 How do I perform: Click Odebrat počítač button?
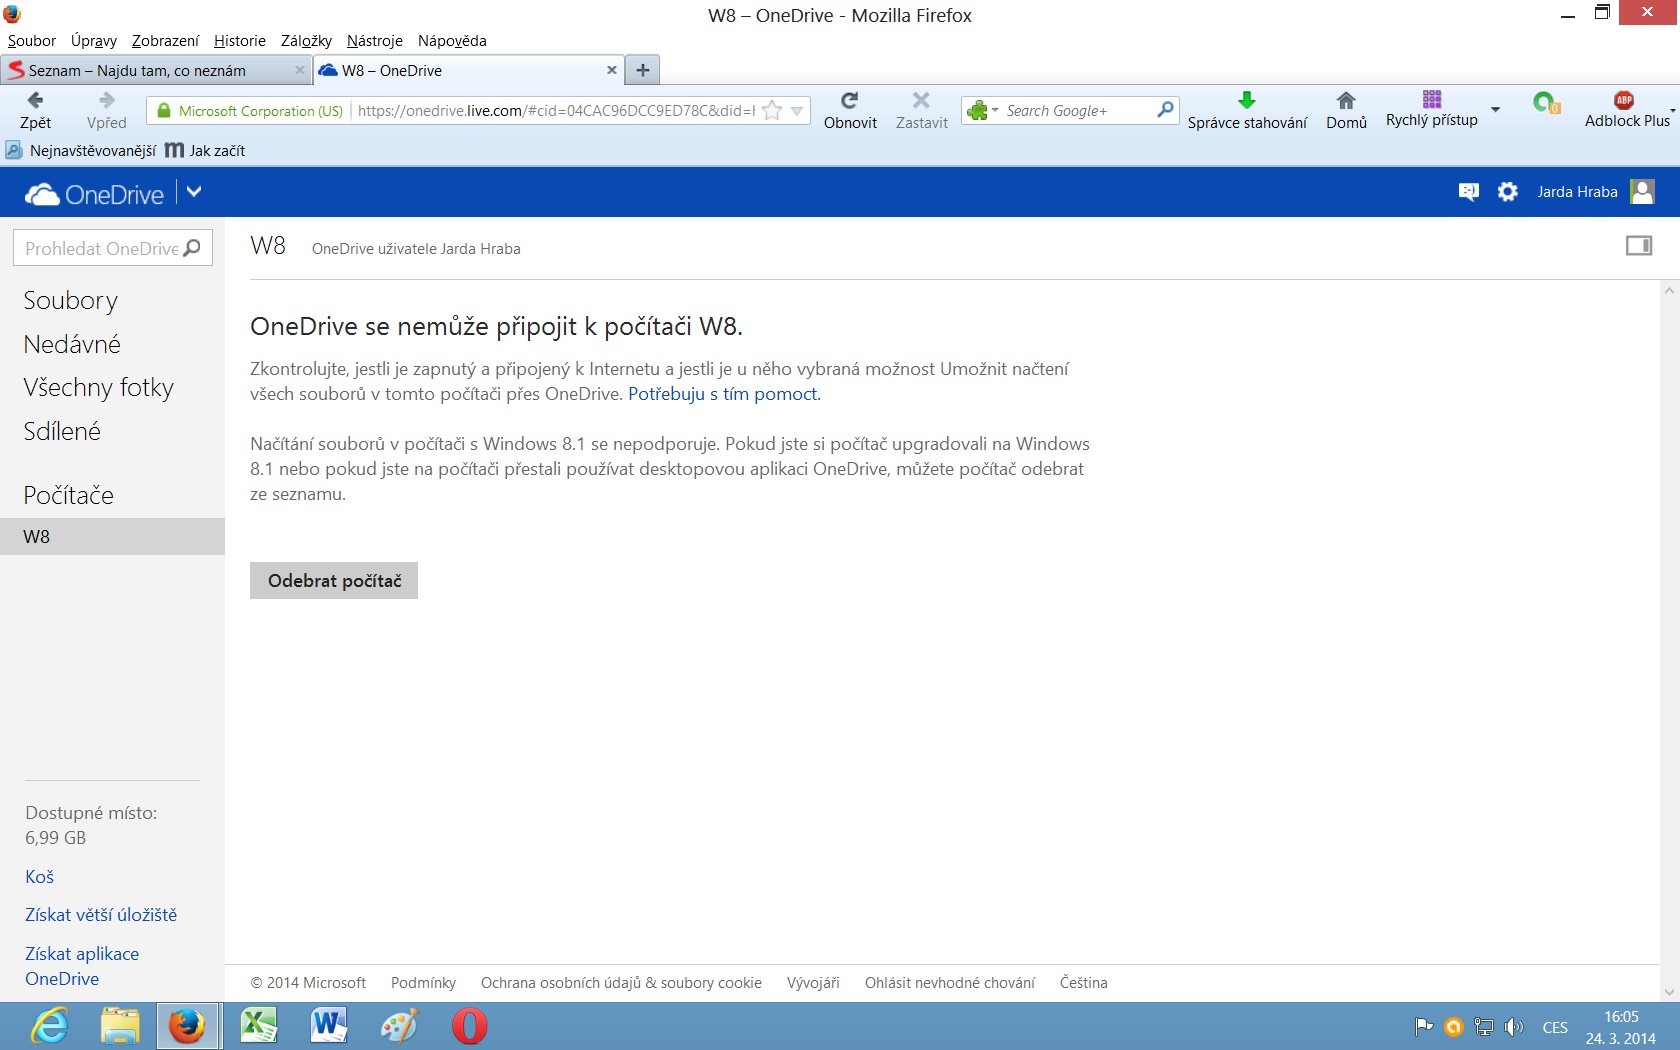[x=334, y=581]
